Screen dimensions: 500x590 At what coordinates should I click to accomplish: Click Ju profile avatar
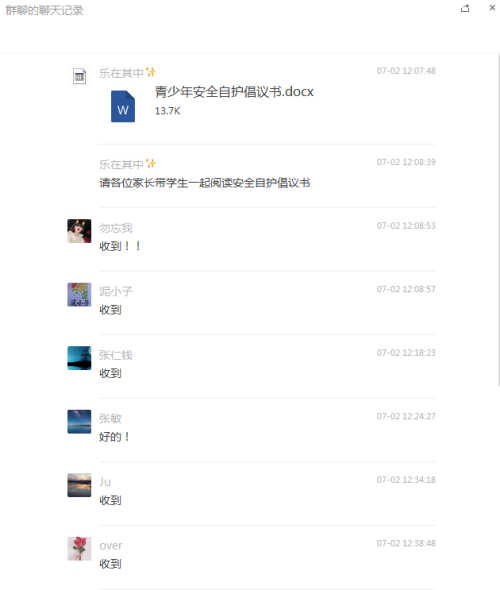coord(79,485)
